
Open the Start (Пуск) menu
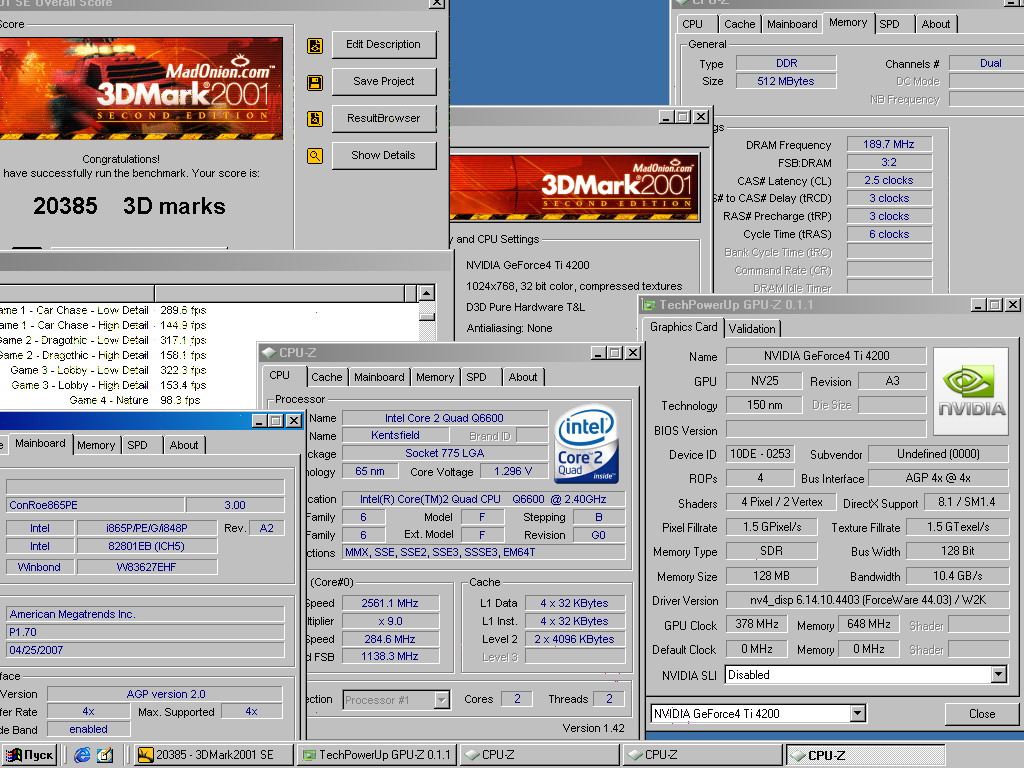pyautogui.click(x=29, y=755)
